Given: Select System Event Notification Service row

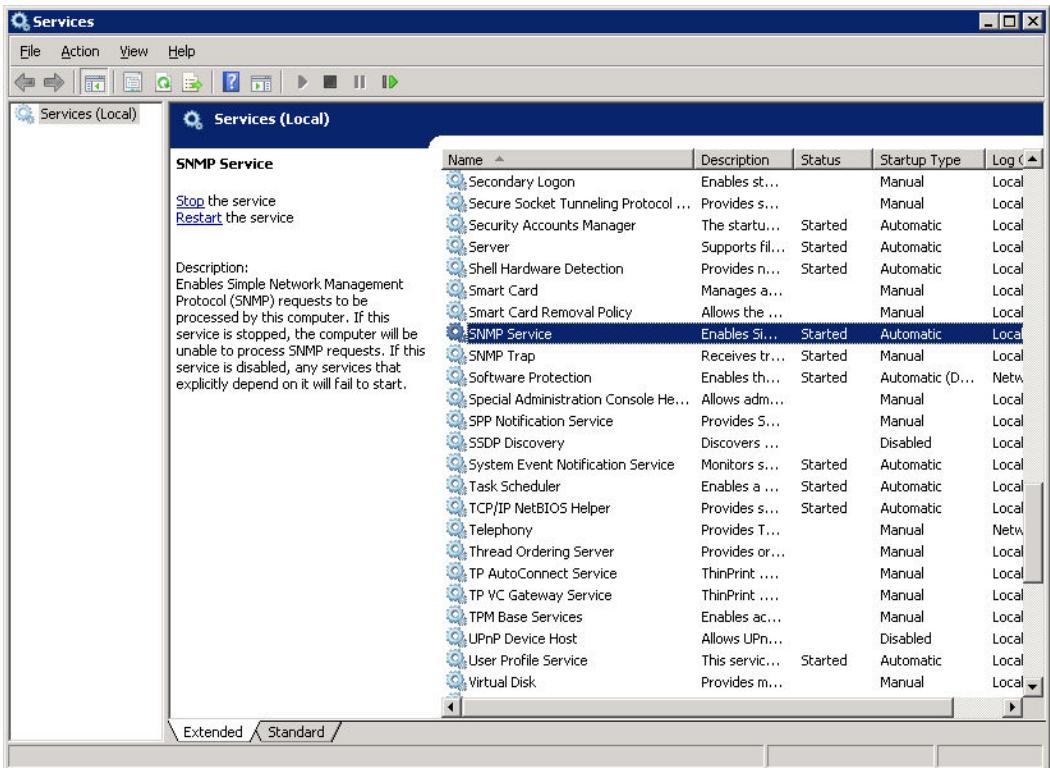Looking at the screenshot, I should (x=735, y=464).
